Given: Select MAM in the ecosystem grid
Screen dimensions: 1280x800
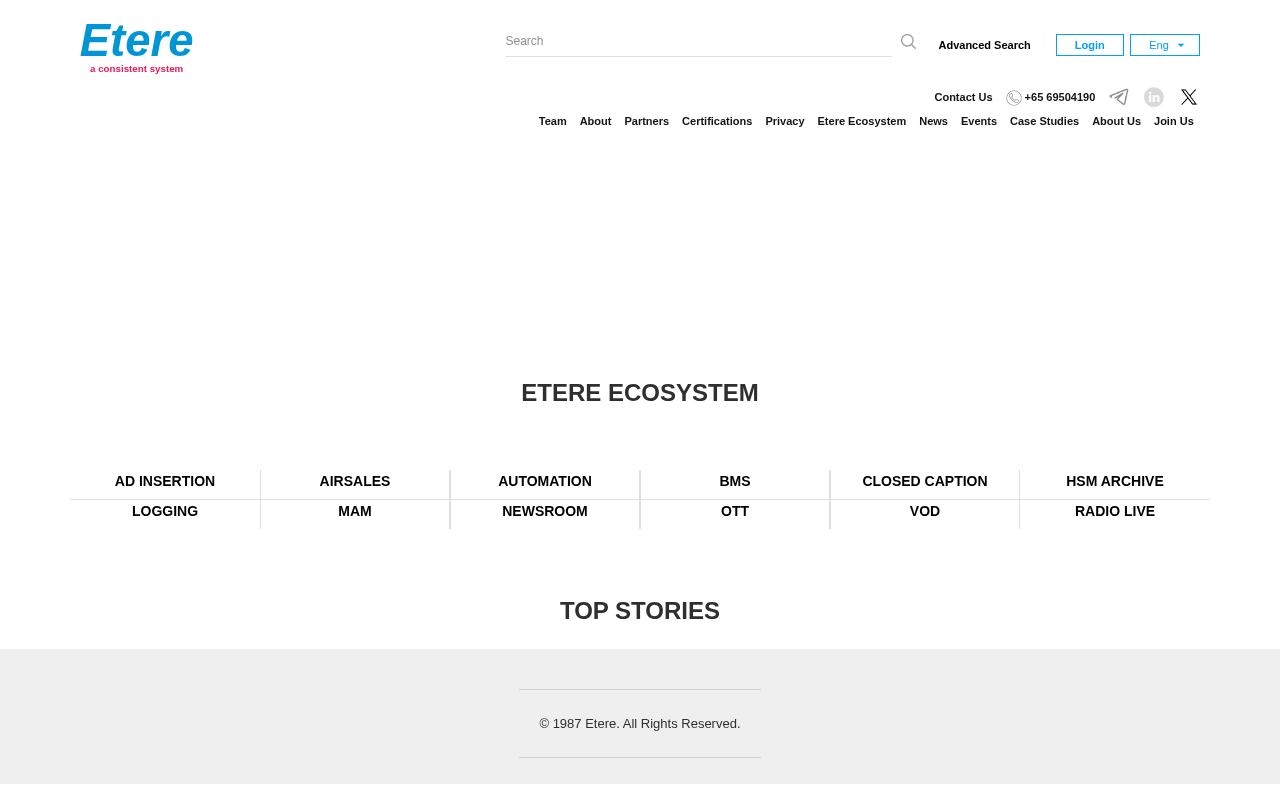Looking at the screenshot, I should tap(355, 511).
